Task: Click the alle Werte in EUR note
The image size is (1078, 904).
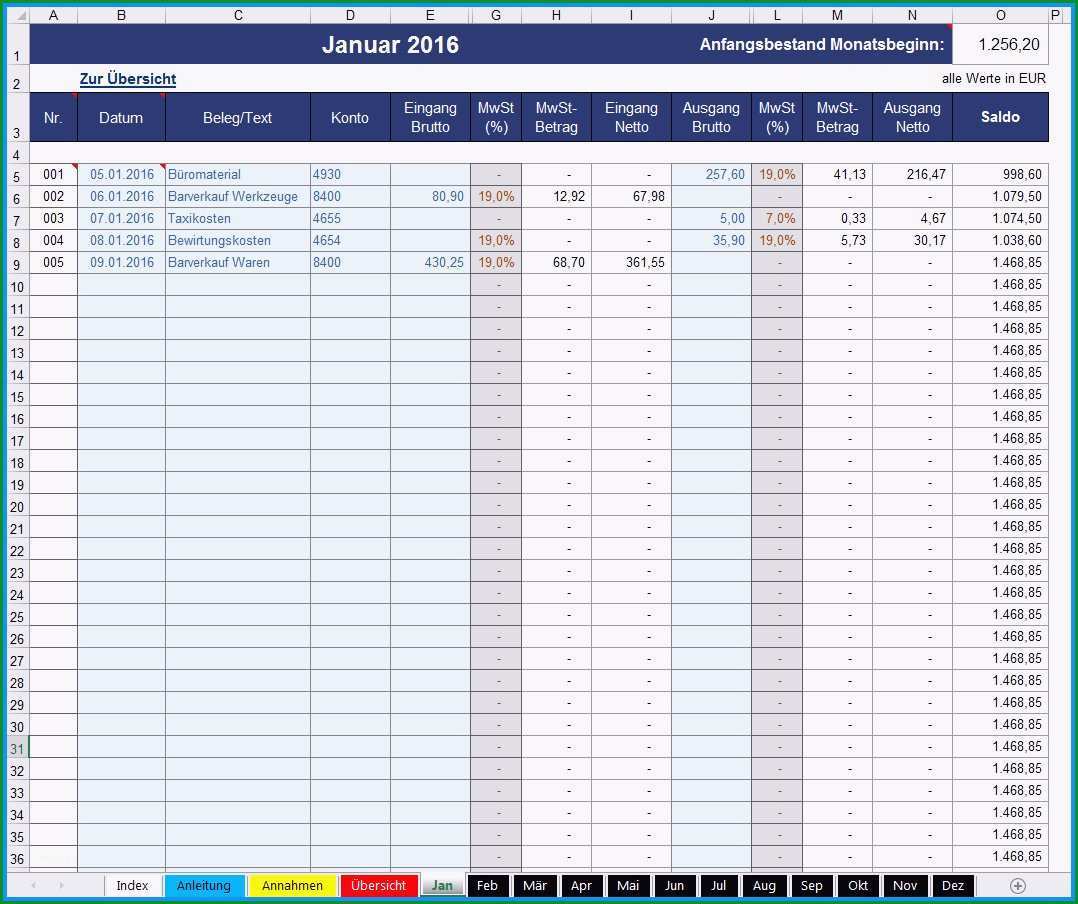Action: point(993,79)
